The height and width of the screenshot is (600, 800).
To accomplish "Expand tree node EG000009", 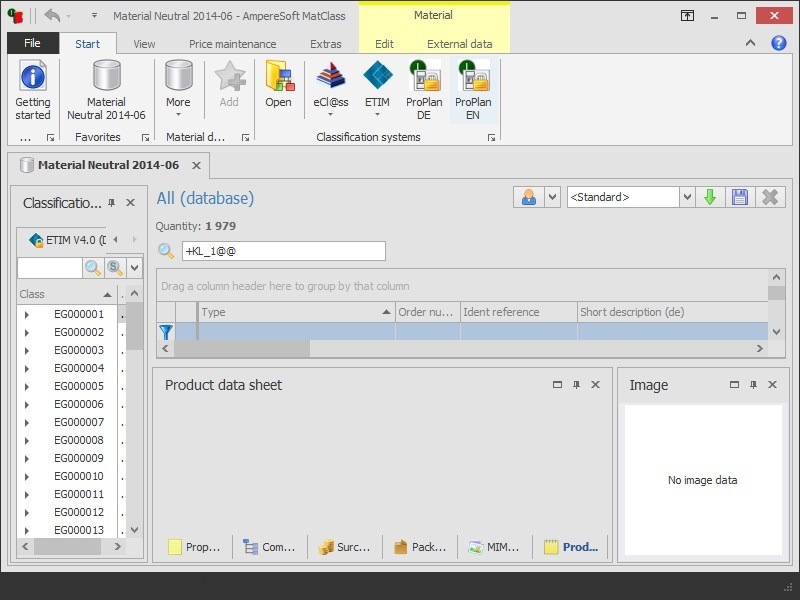I will (27, 459).
